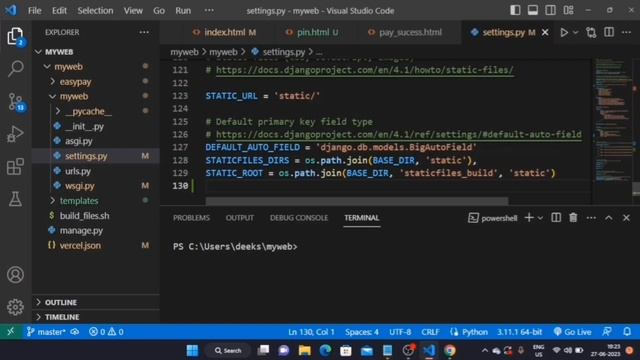The image size is (640, 360).
Task: Toggle secondary side bar layout icon
Action: coord(550,10)
